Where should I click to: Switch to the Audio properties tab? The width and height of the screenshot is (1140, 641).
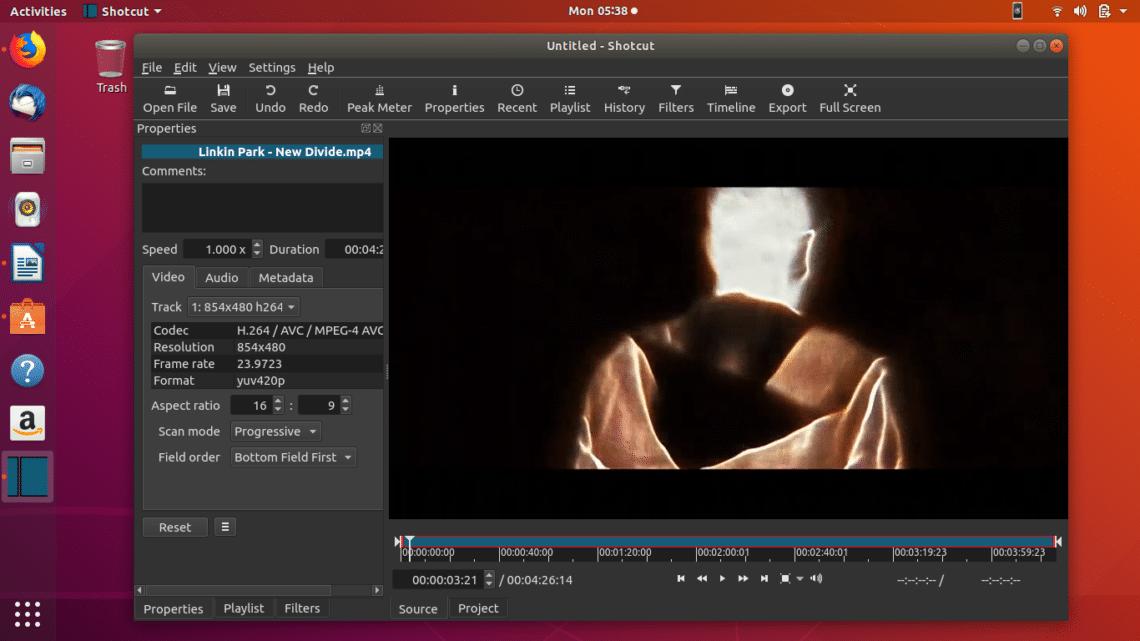(221, 278)
